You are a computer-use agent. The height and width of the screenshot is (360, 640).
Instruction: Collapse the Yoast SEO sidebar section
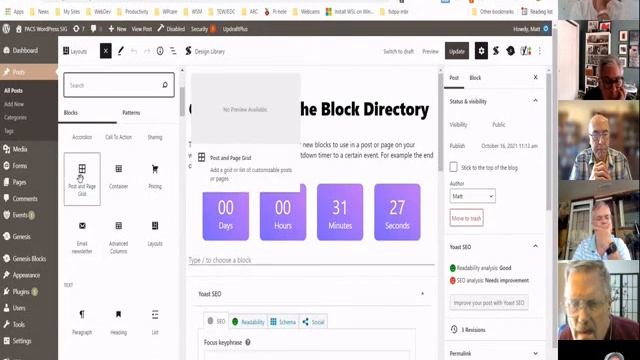click(x=535, y=246)
